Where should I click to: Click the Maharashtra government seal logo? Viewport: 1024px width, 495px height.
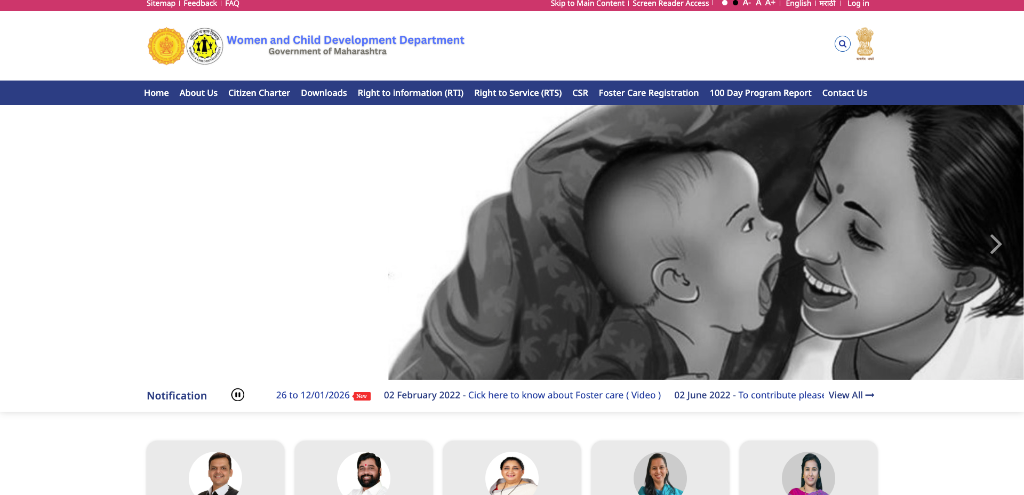pyautogui.click(x=166, y=46)
